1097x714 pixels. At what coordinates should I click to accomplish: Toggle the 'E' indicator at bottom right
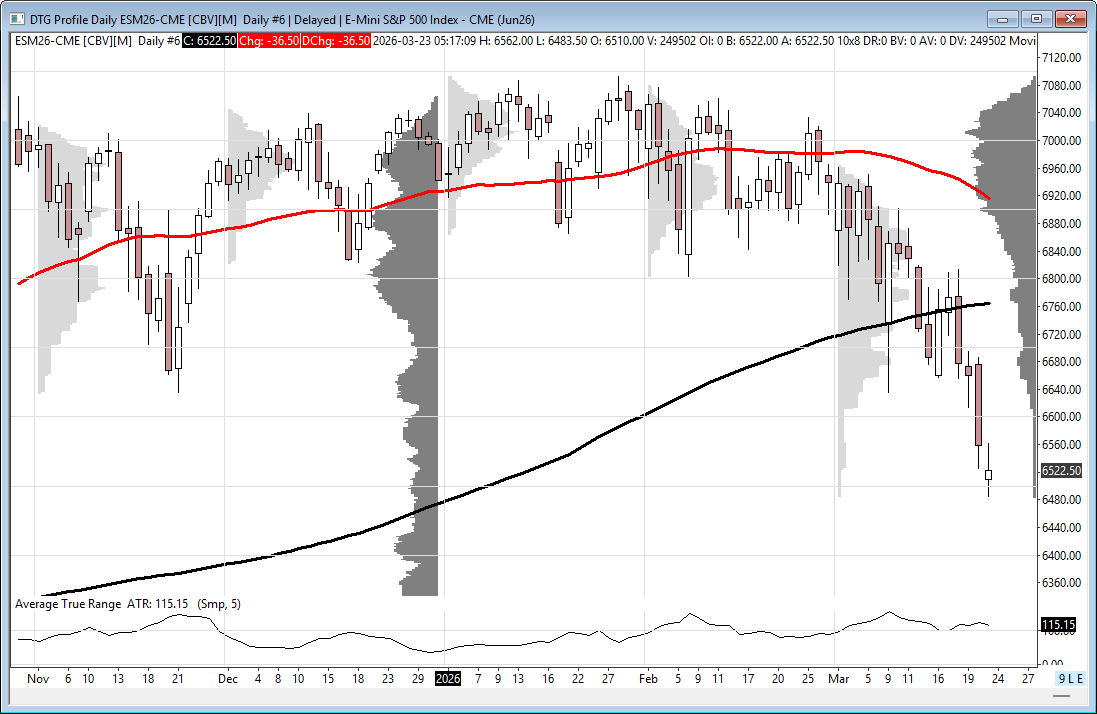click(1080, 678)
